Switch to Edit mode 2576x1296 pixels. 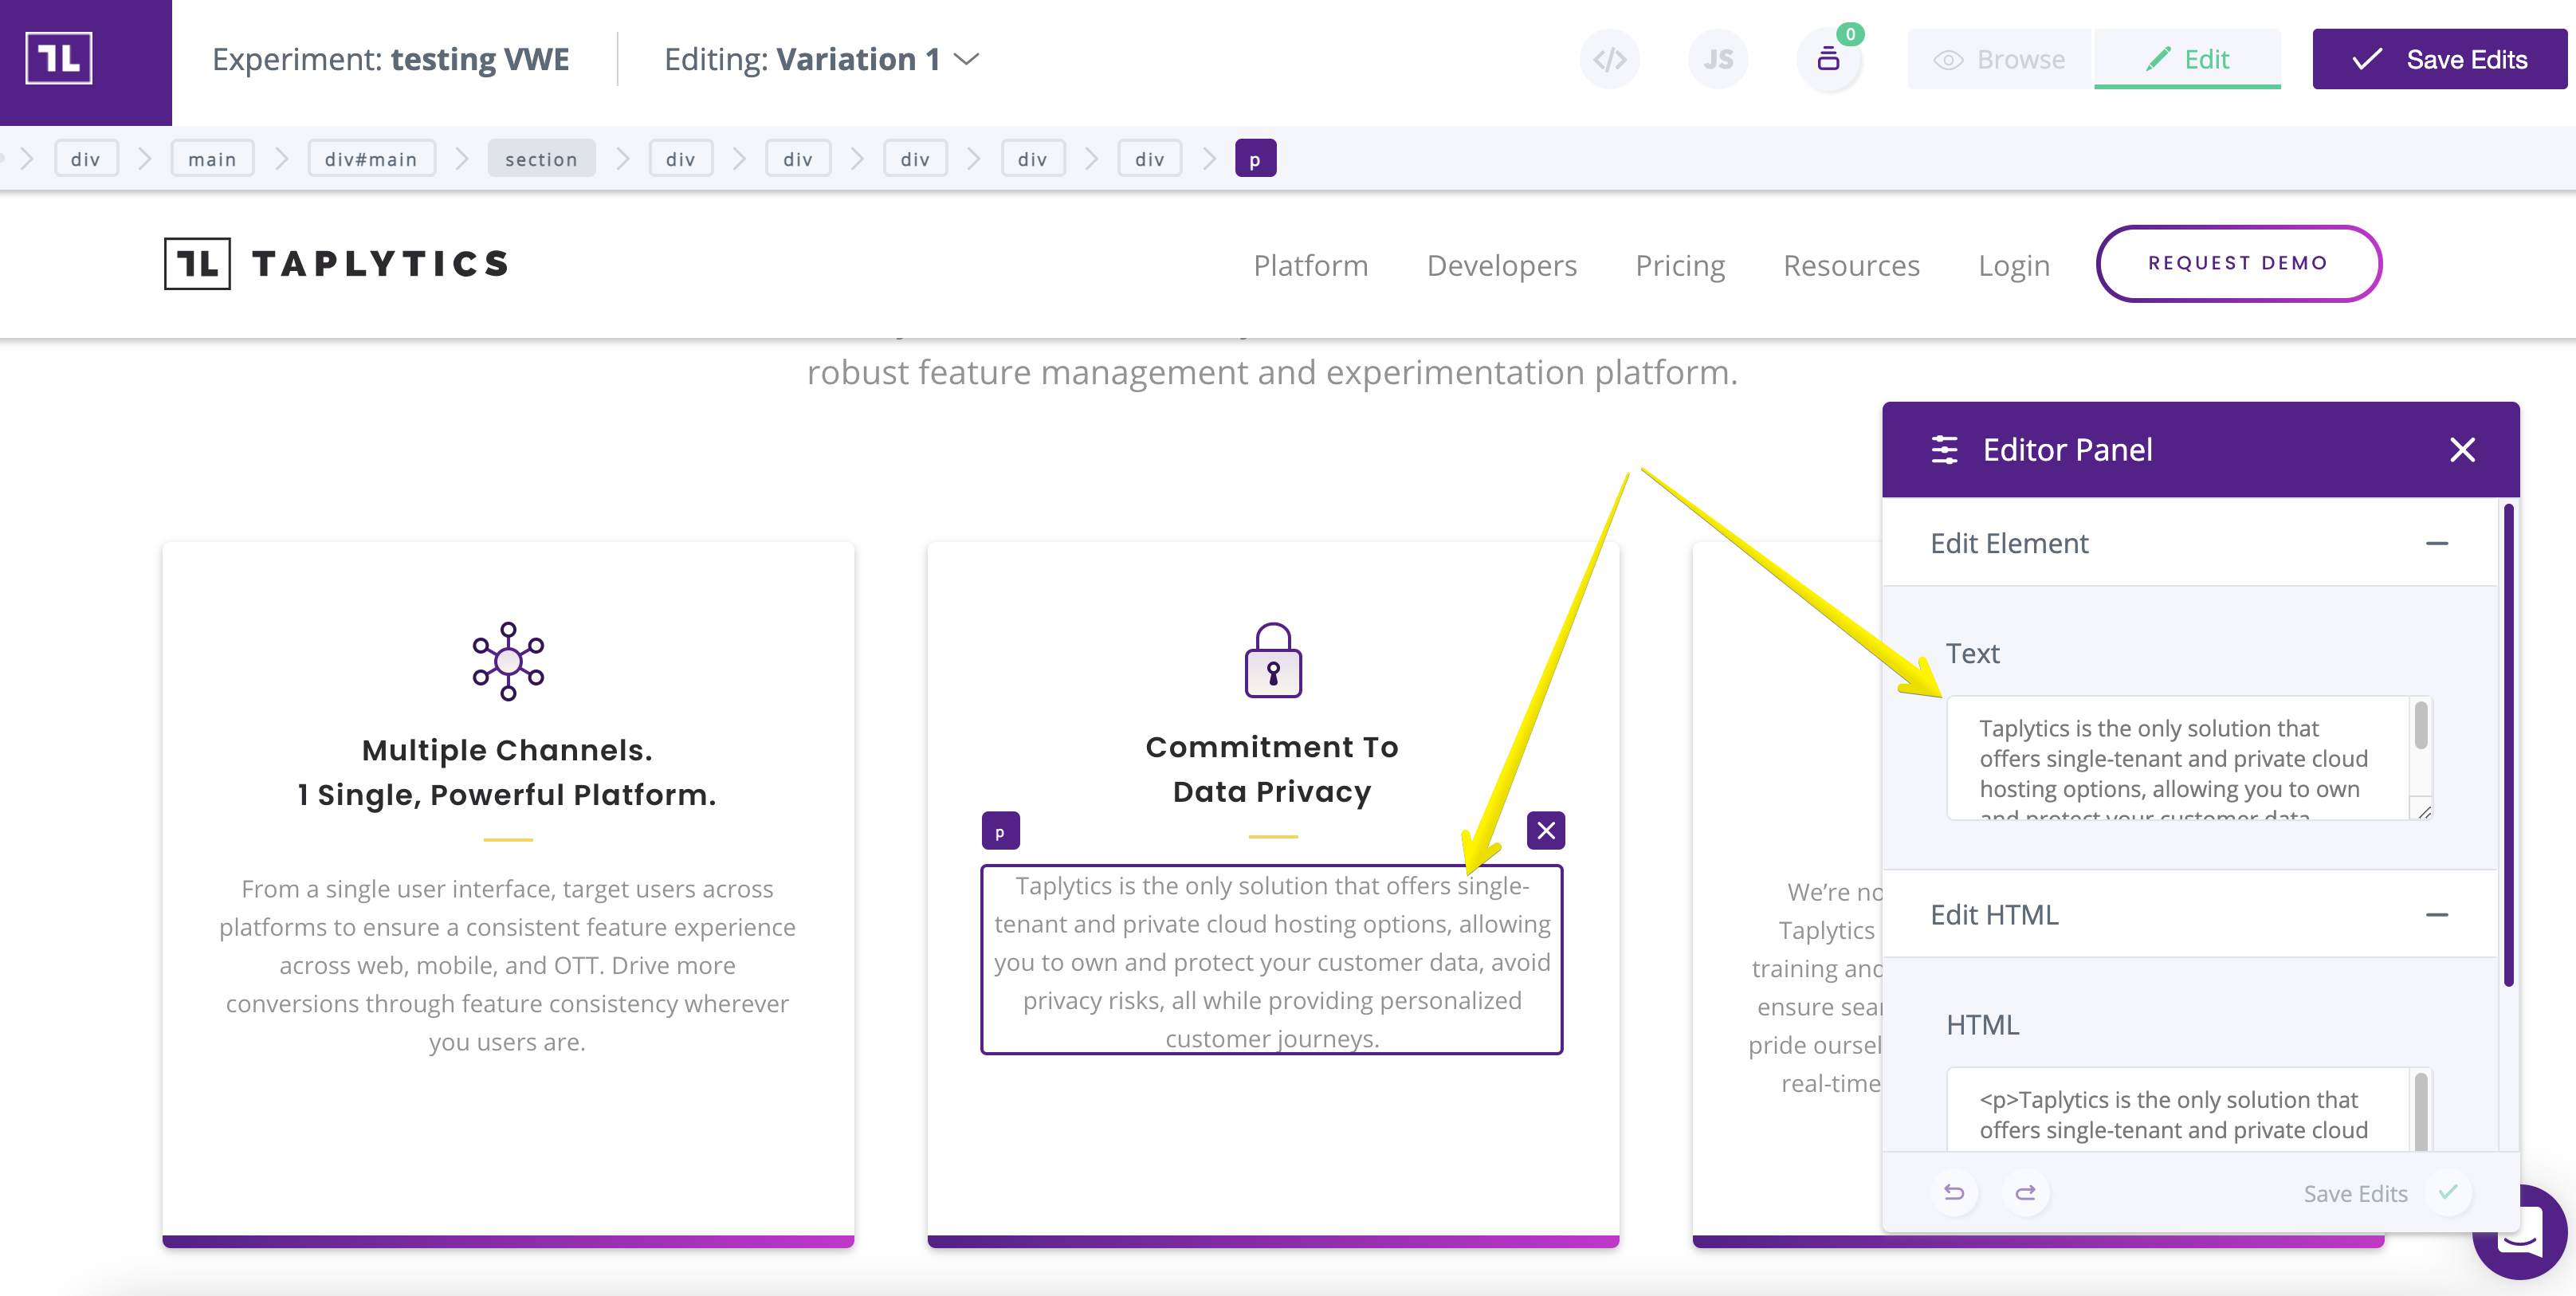click(x=2187, y=59)
